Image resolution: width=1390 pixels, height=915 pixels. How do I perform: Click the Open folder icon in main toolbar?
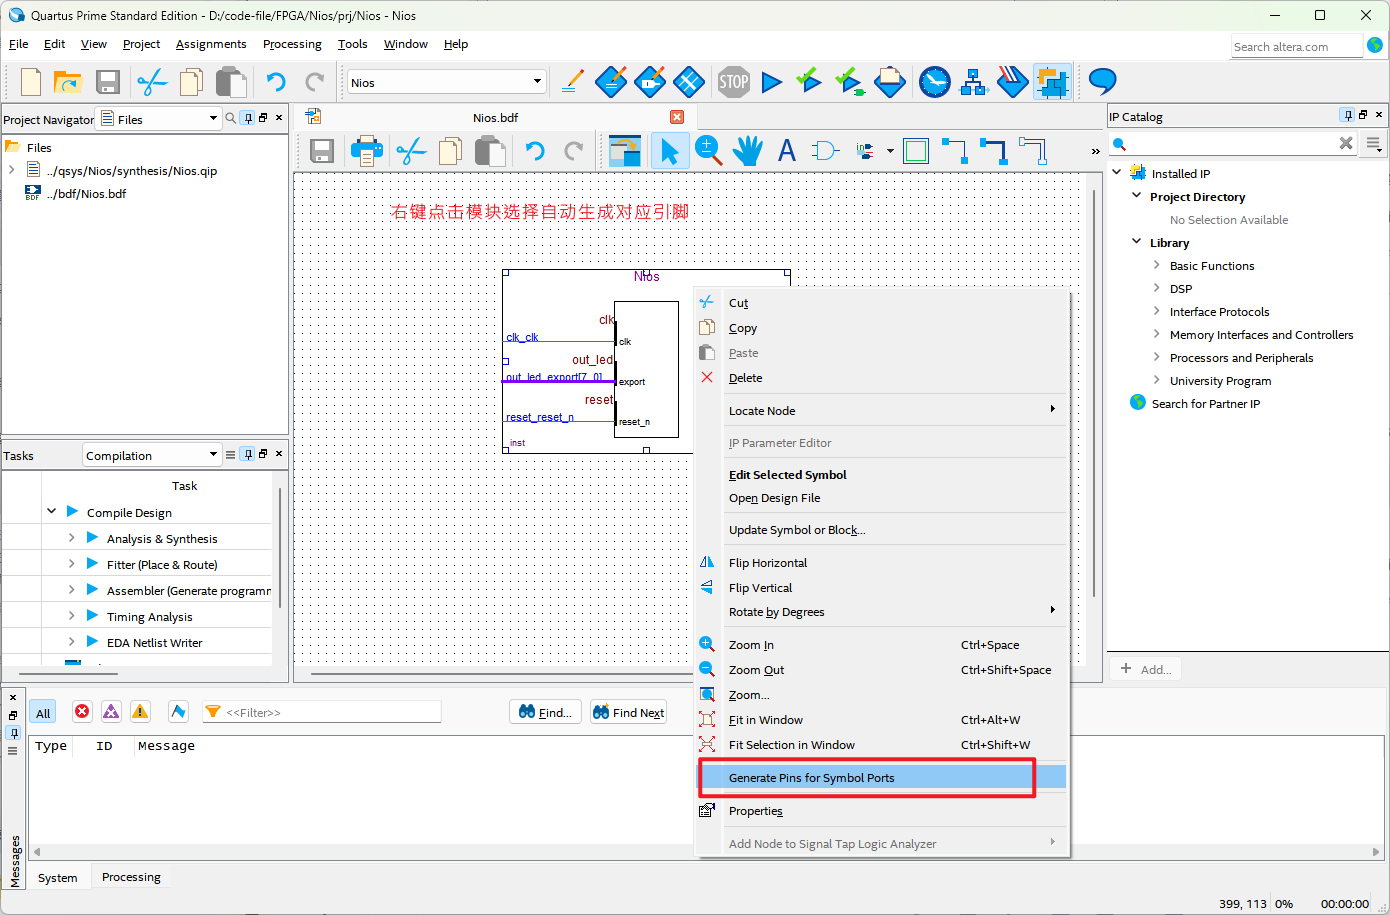tap(67, 82)
